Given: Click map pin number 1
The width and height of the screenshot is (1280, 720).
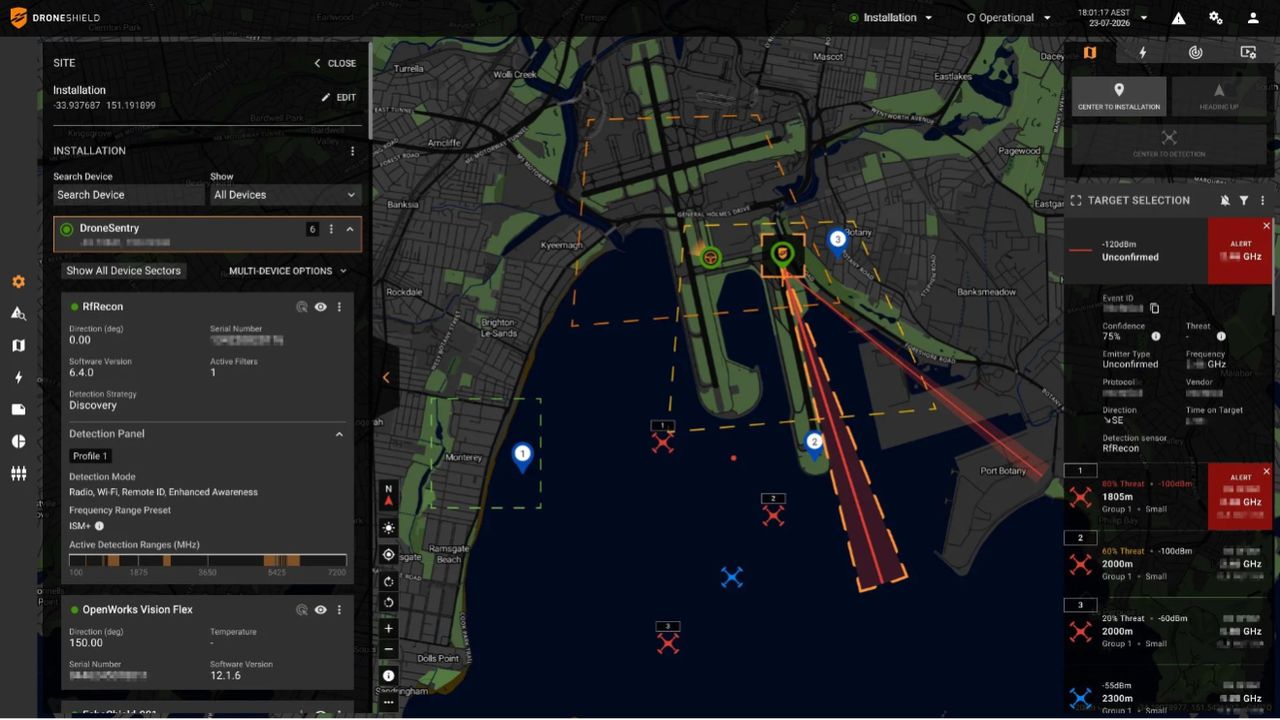Looking at the screenshot, I should tap(521, 457).
